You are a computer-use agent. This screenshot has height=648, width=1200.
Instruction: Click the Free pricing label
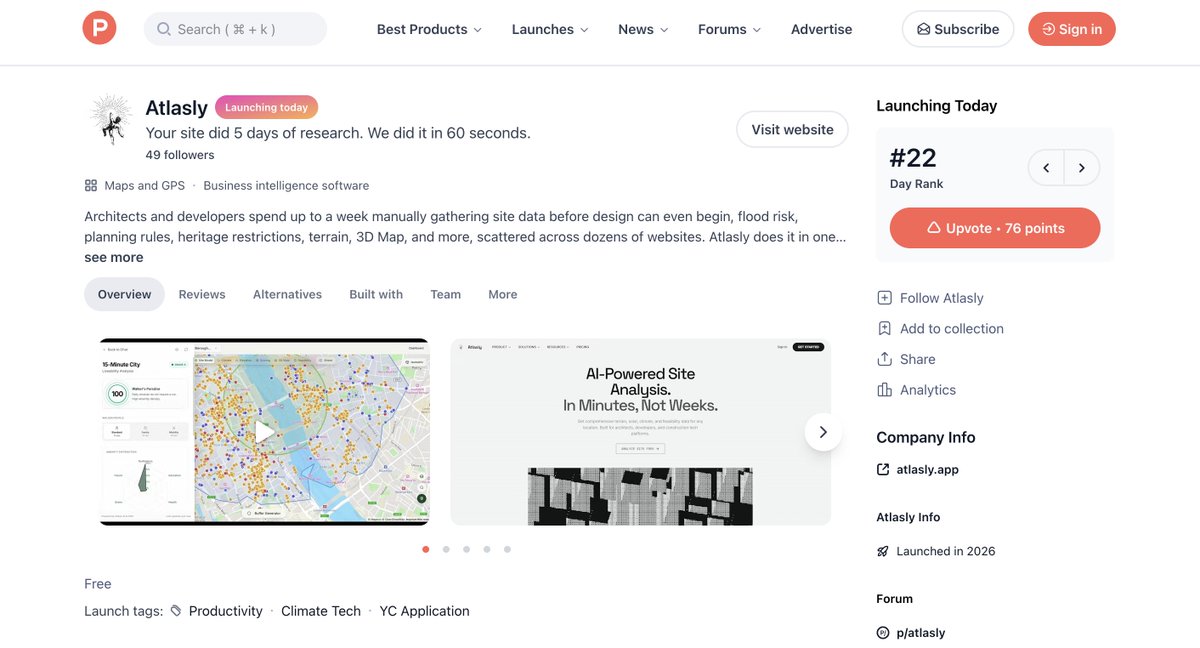pos(98,584)
